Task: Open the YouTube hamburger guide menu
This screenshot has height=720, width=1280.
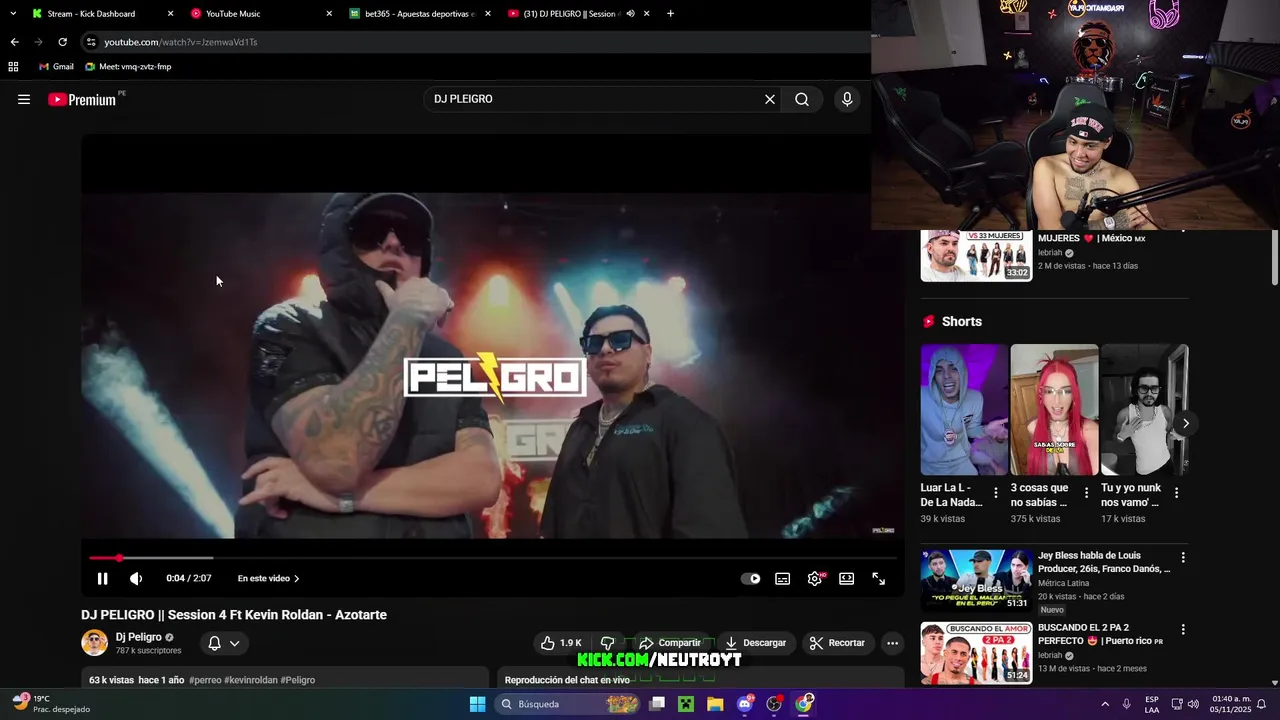Action: (24, 99)
